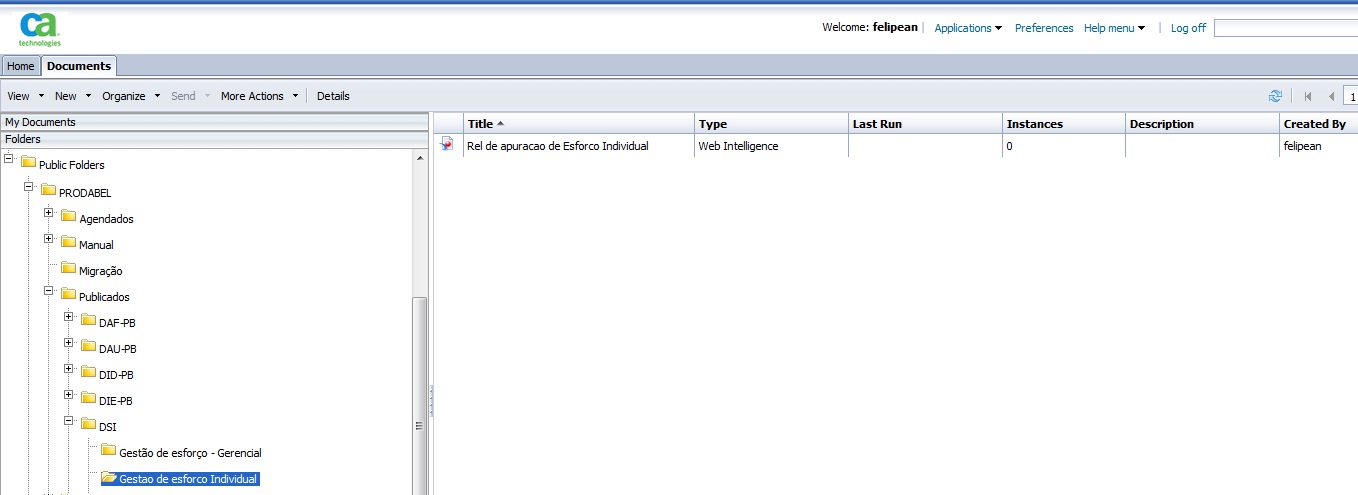Click the refresh icon in the toolbar
Viewport: 1358px width, 495px height.
click(x=1275, y=96)
